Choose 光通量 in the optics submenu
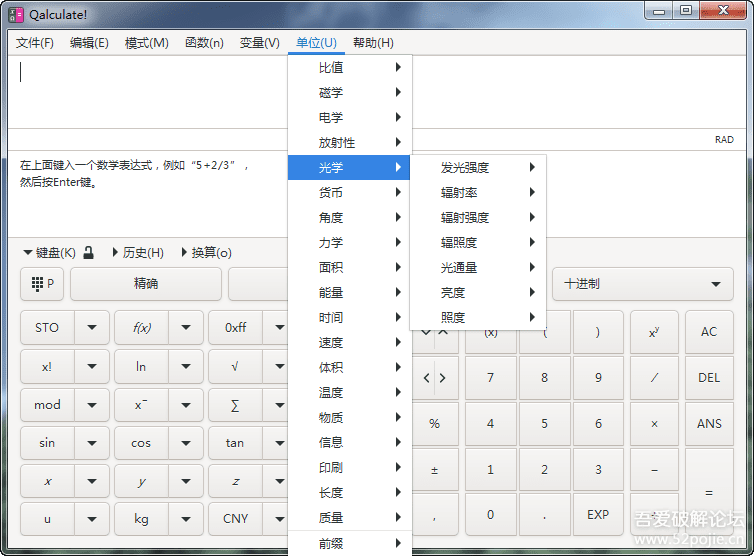This screenshot has width=754, height=556. coord(478,267)
